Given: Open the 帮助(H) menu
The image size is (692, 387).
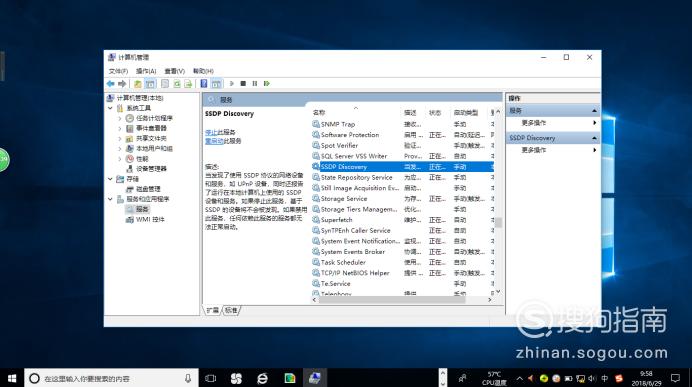Looking at the screenshot, I should (x=203, y=71).
